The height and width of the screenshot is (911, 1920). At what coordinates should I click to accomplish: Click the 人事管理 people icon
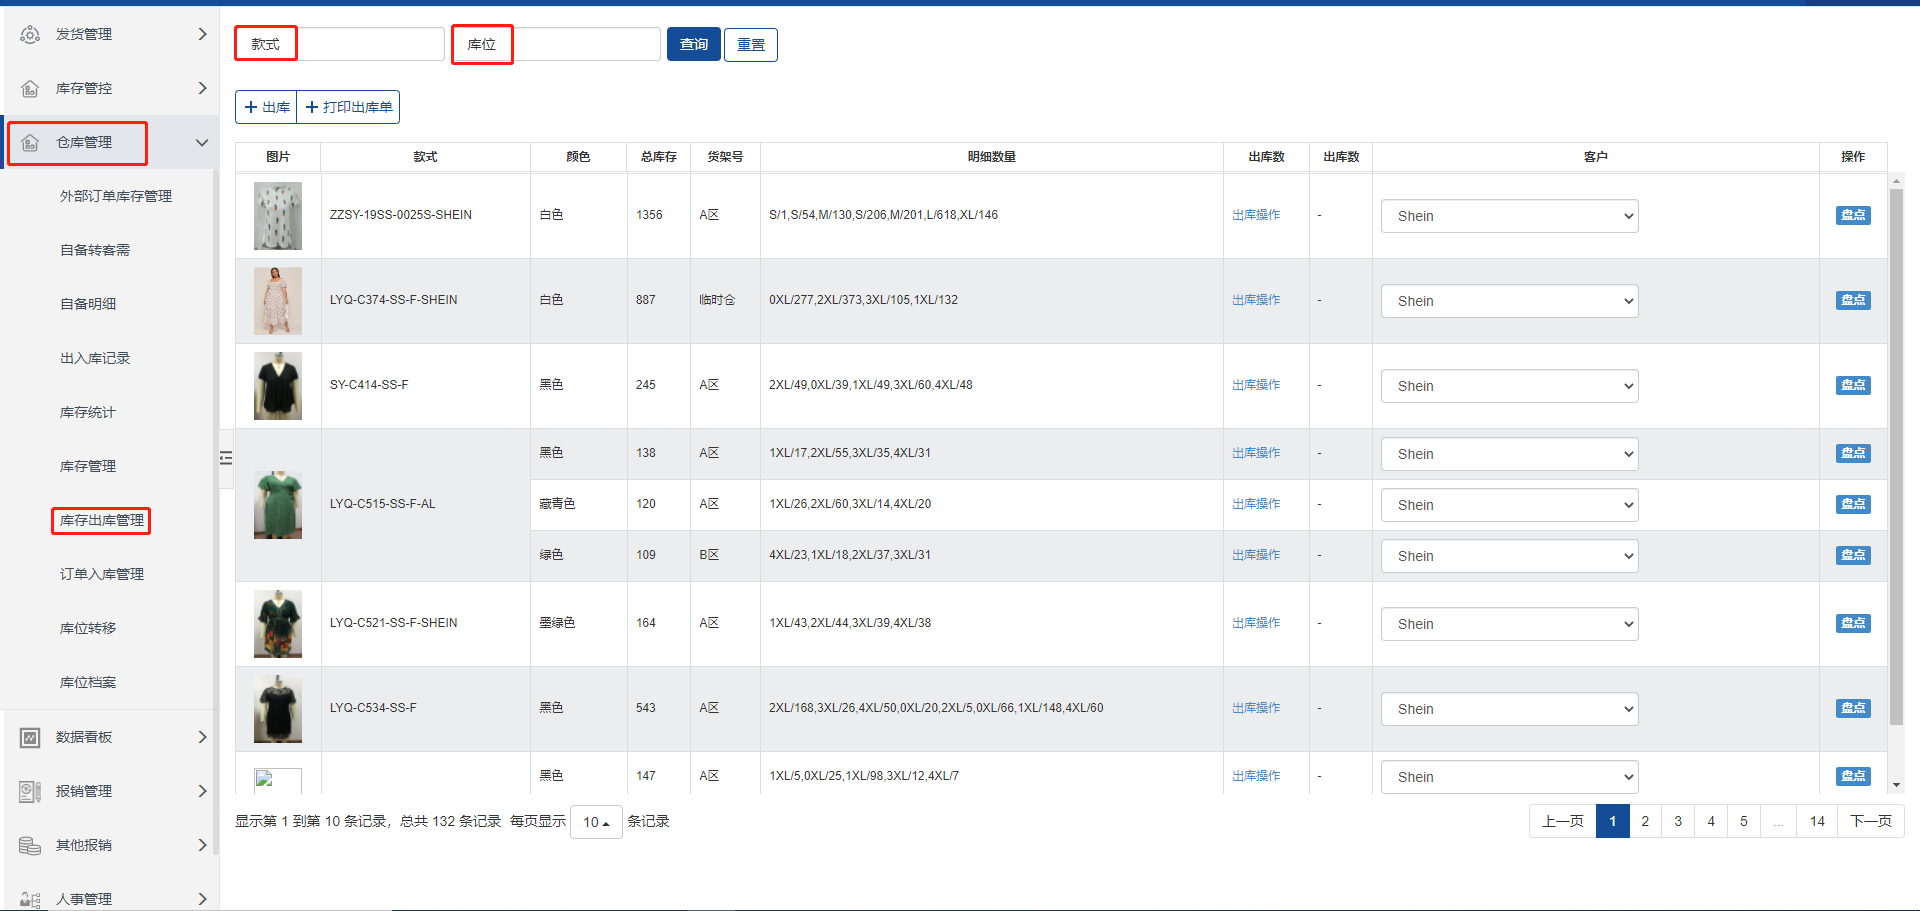[x=30, y=899]
